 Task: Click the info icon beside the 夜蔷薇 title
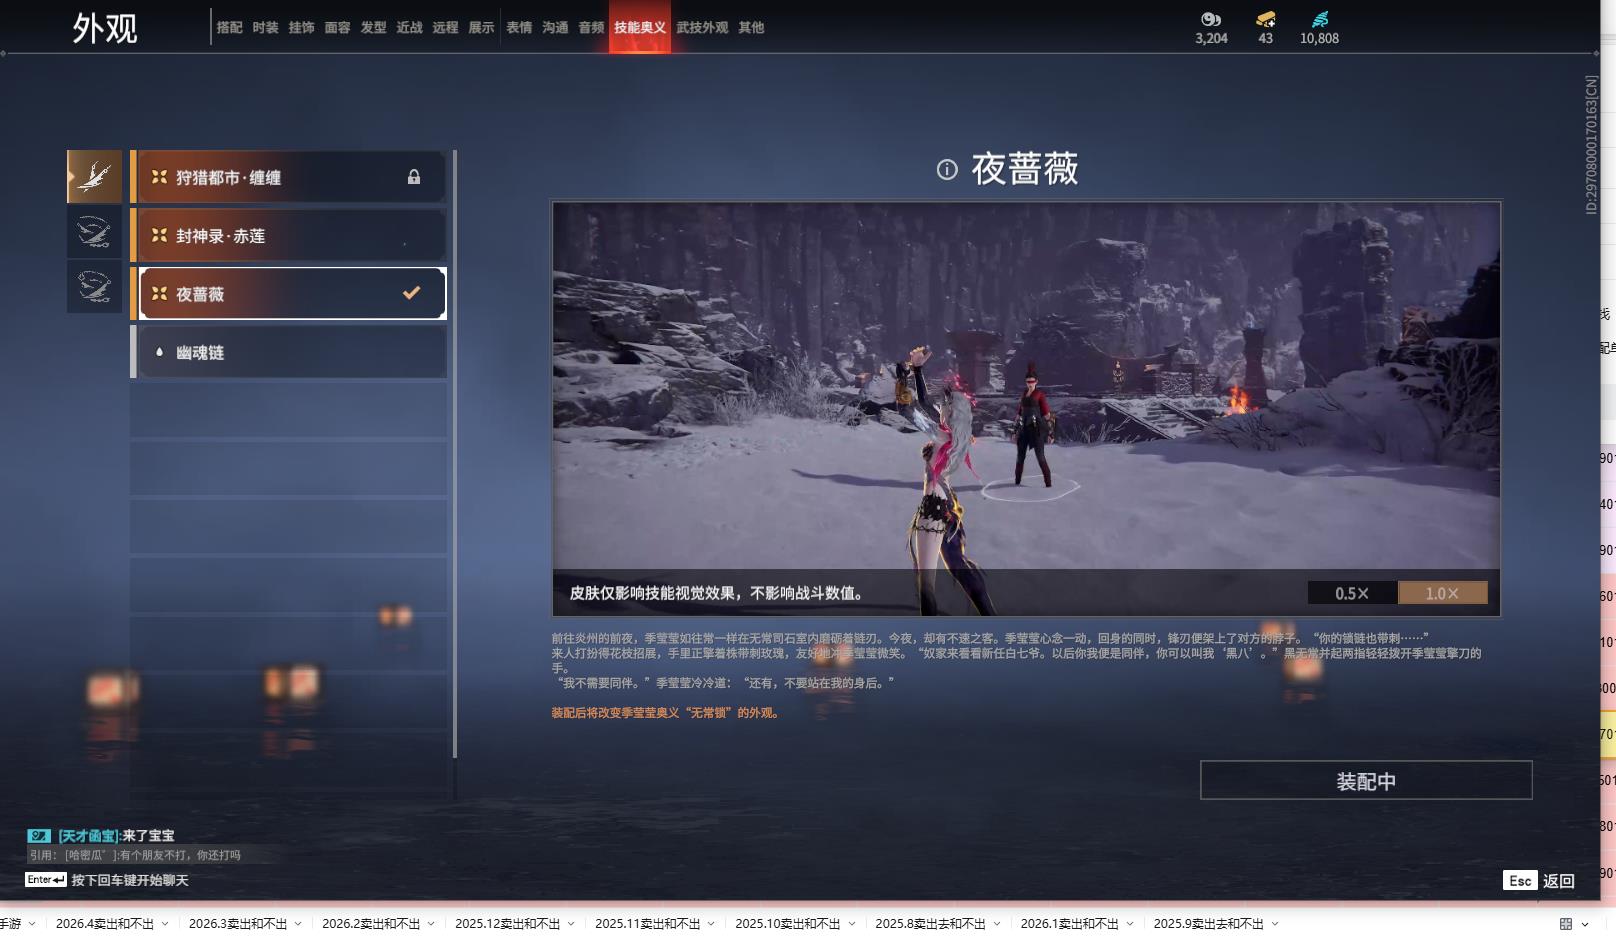(947, 170)
